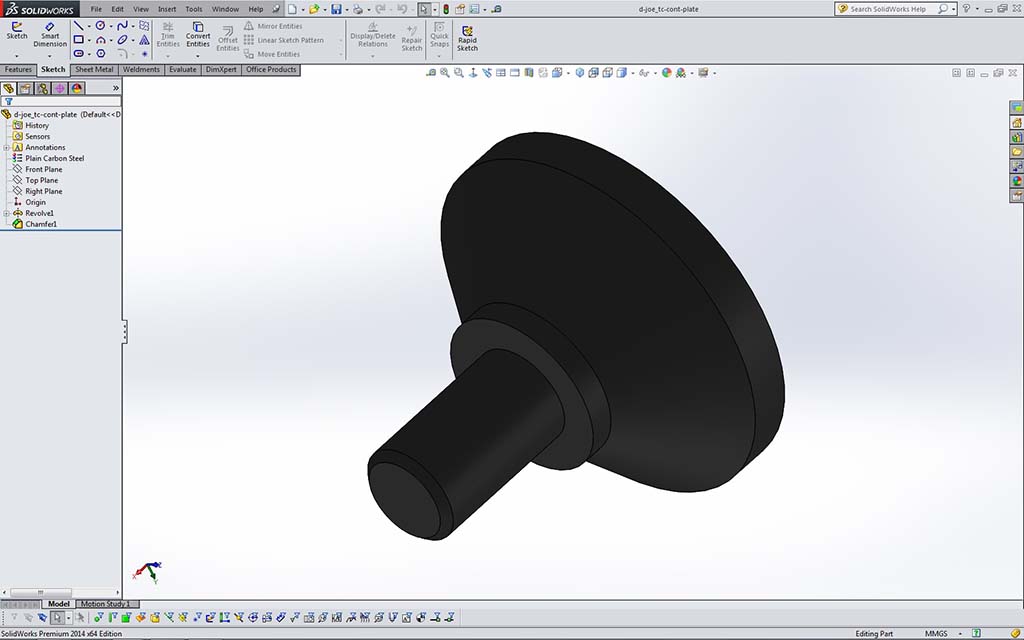Open the Sketch button dropdown arrow
Screen dimensions: 1024x640
click(17, 55)
